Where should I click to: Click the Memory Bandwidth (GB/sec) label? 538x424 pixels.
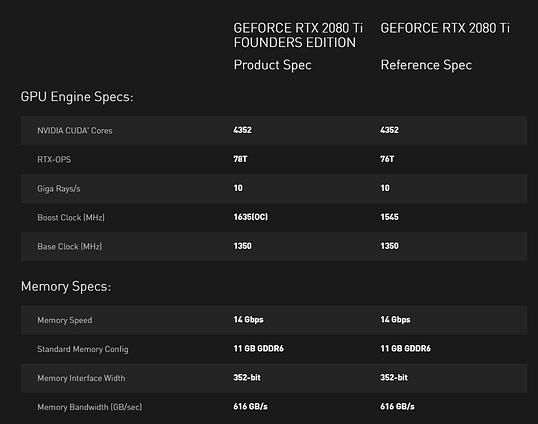coord(90,407)
